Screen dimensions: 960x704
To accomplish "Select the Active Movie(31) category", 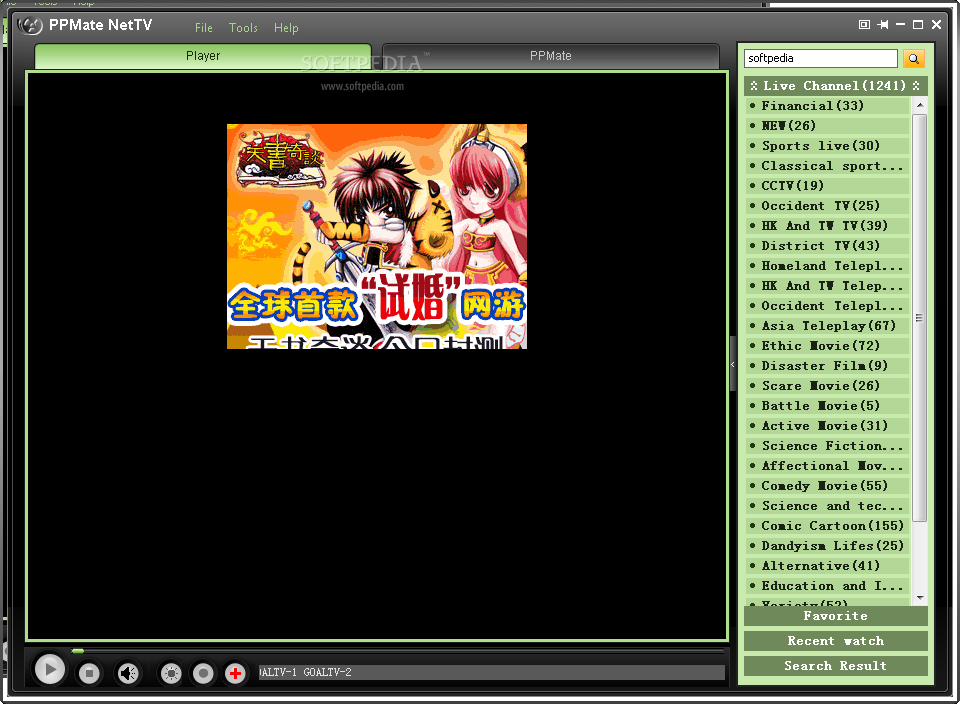I will (828, 425).
